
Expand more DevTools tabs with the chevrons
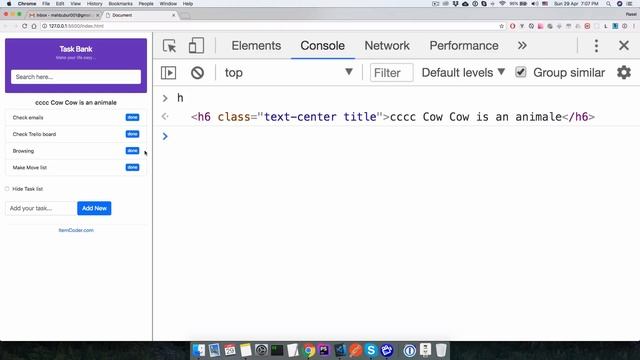522,46
